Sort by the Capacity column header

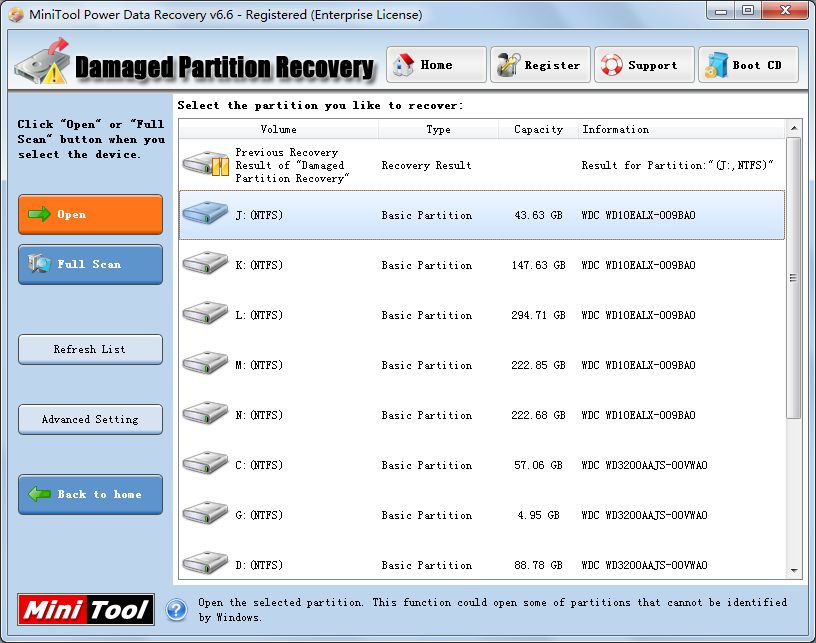click(538, 129)
